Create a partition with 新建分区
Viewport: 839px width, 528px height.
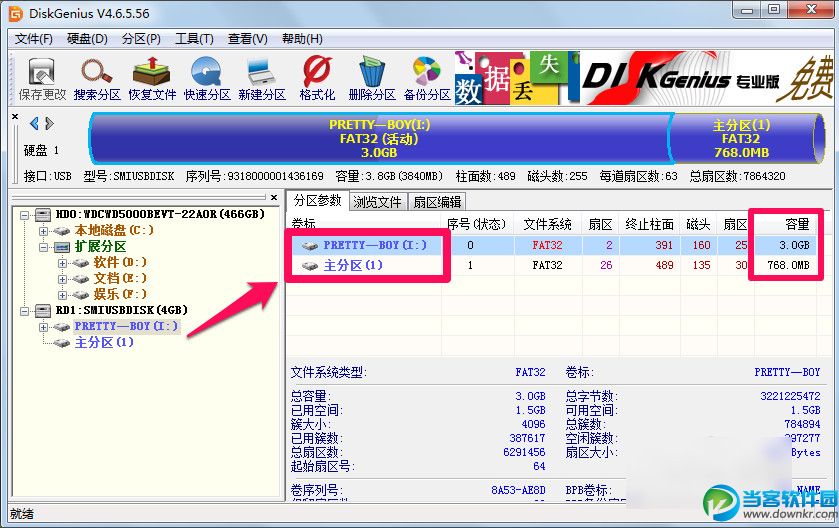click(262, 79)
